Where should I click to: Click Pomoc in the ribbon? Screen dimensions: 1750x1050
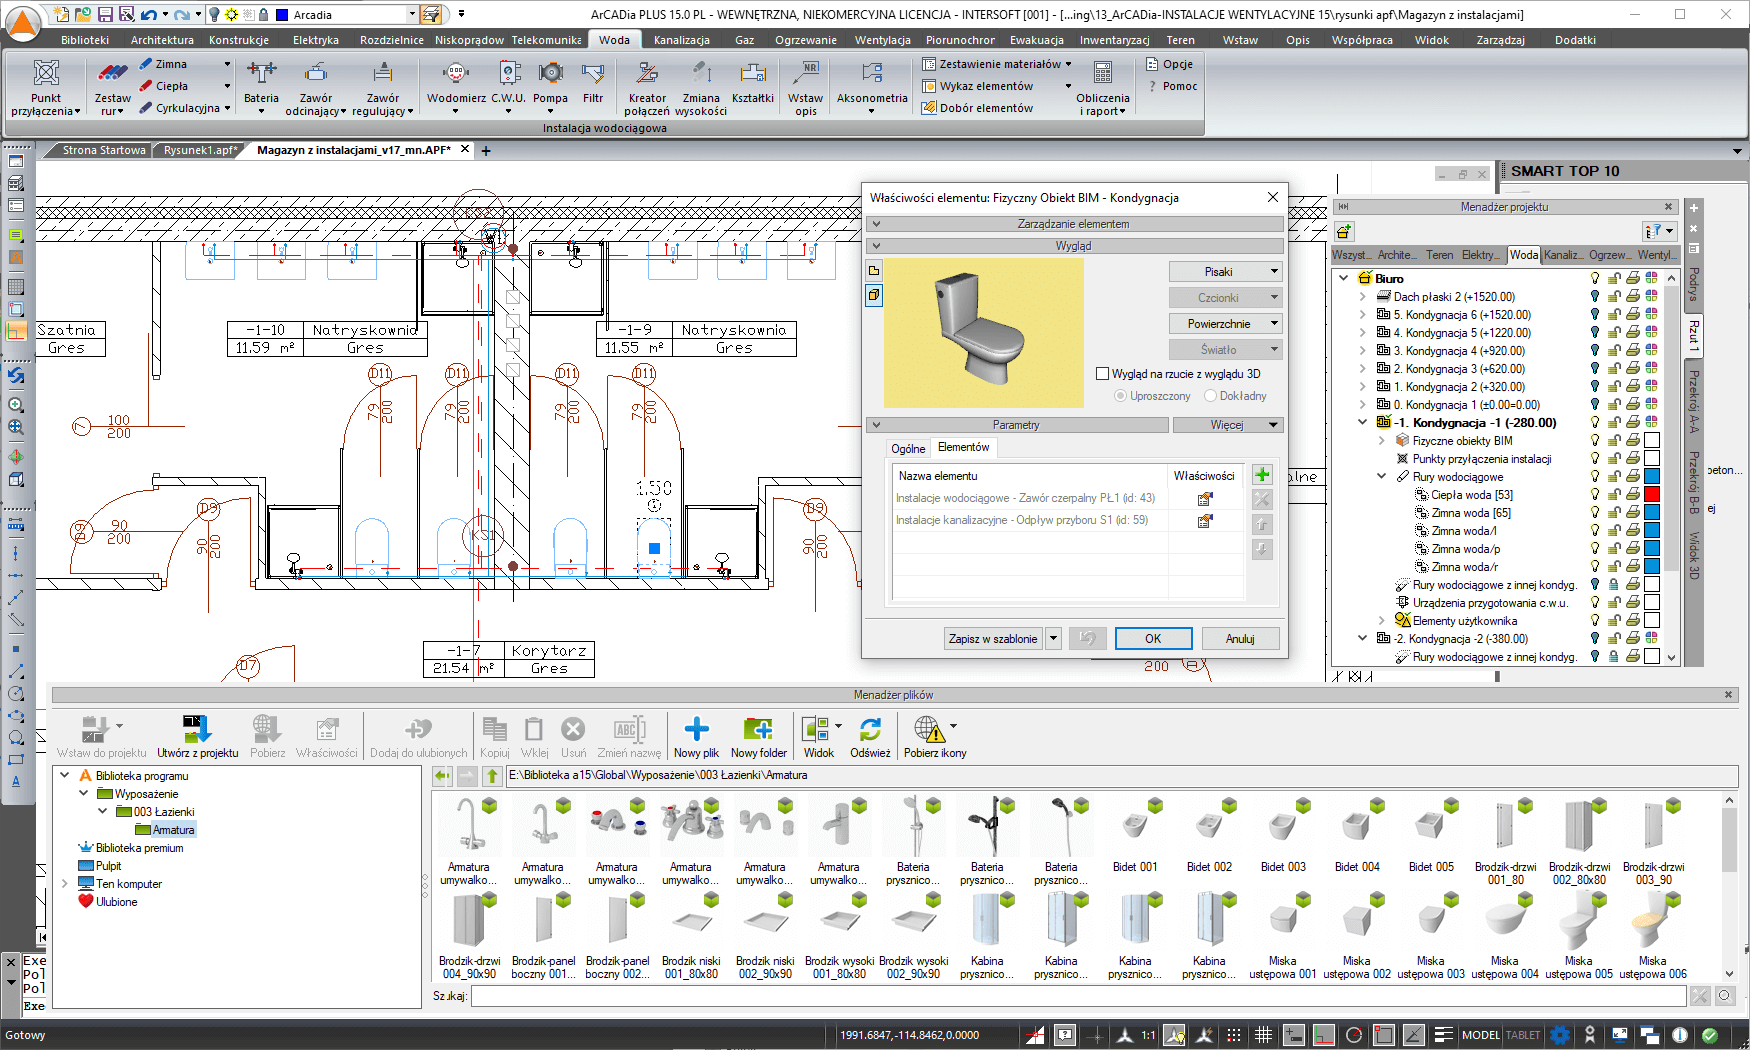[1171, 86]
